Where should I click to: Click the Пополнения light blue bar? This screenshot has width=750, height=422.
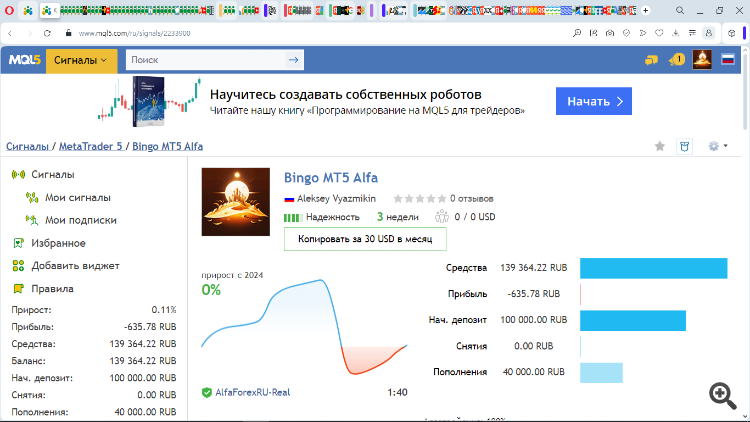[x=601, y=373]
